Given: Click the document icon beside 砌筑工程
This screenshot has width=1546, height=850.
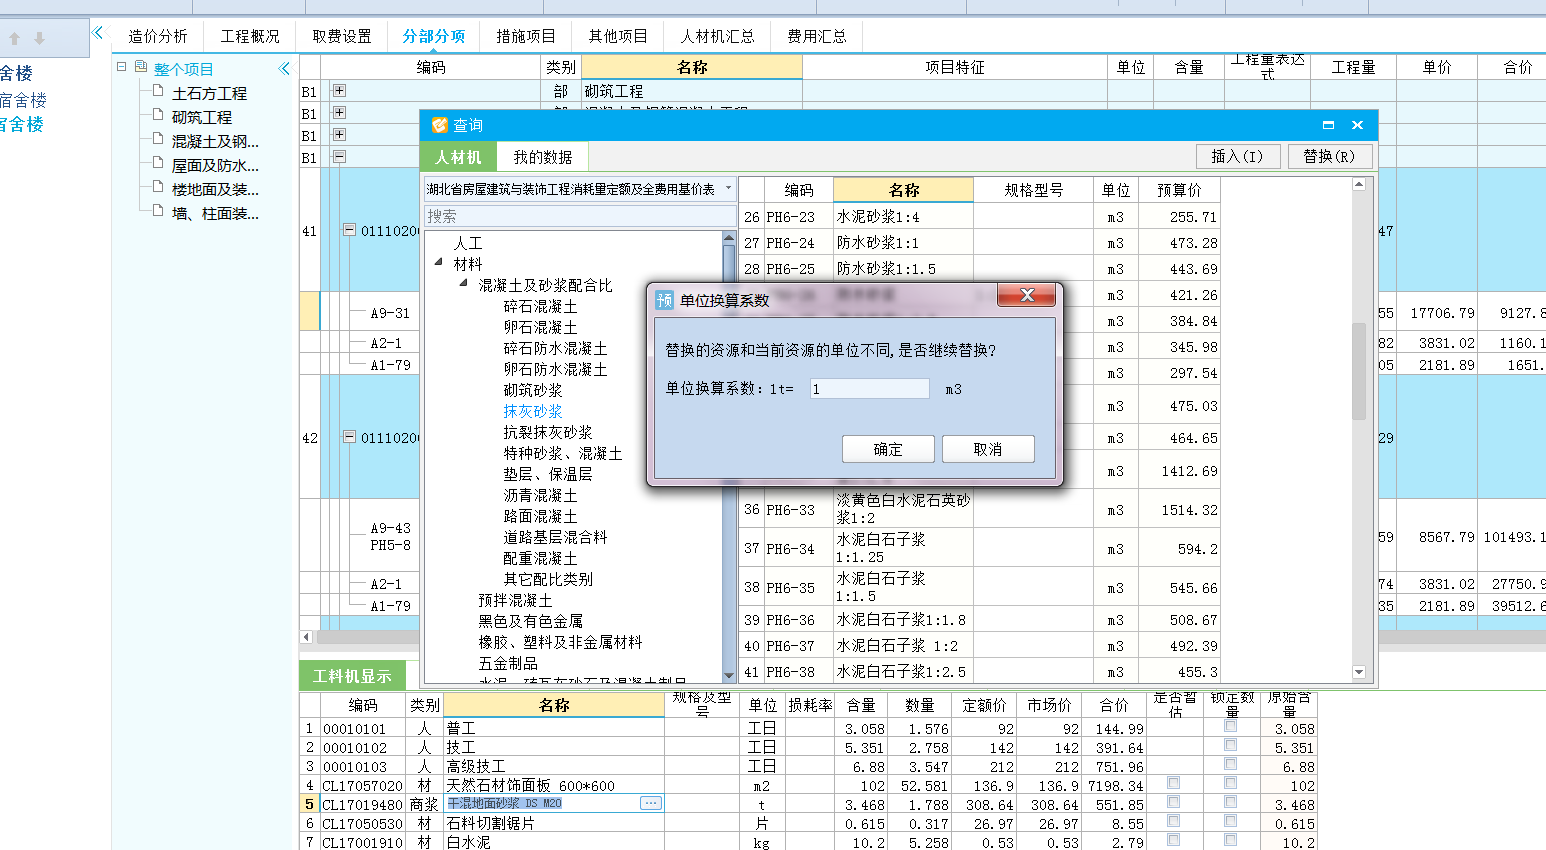Looking at the screenshot, I should [x=158, y=115].
